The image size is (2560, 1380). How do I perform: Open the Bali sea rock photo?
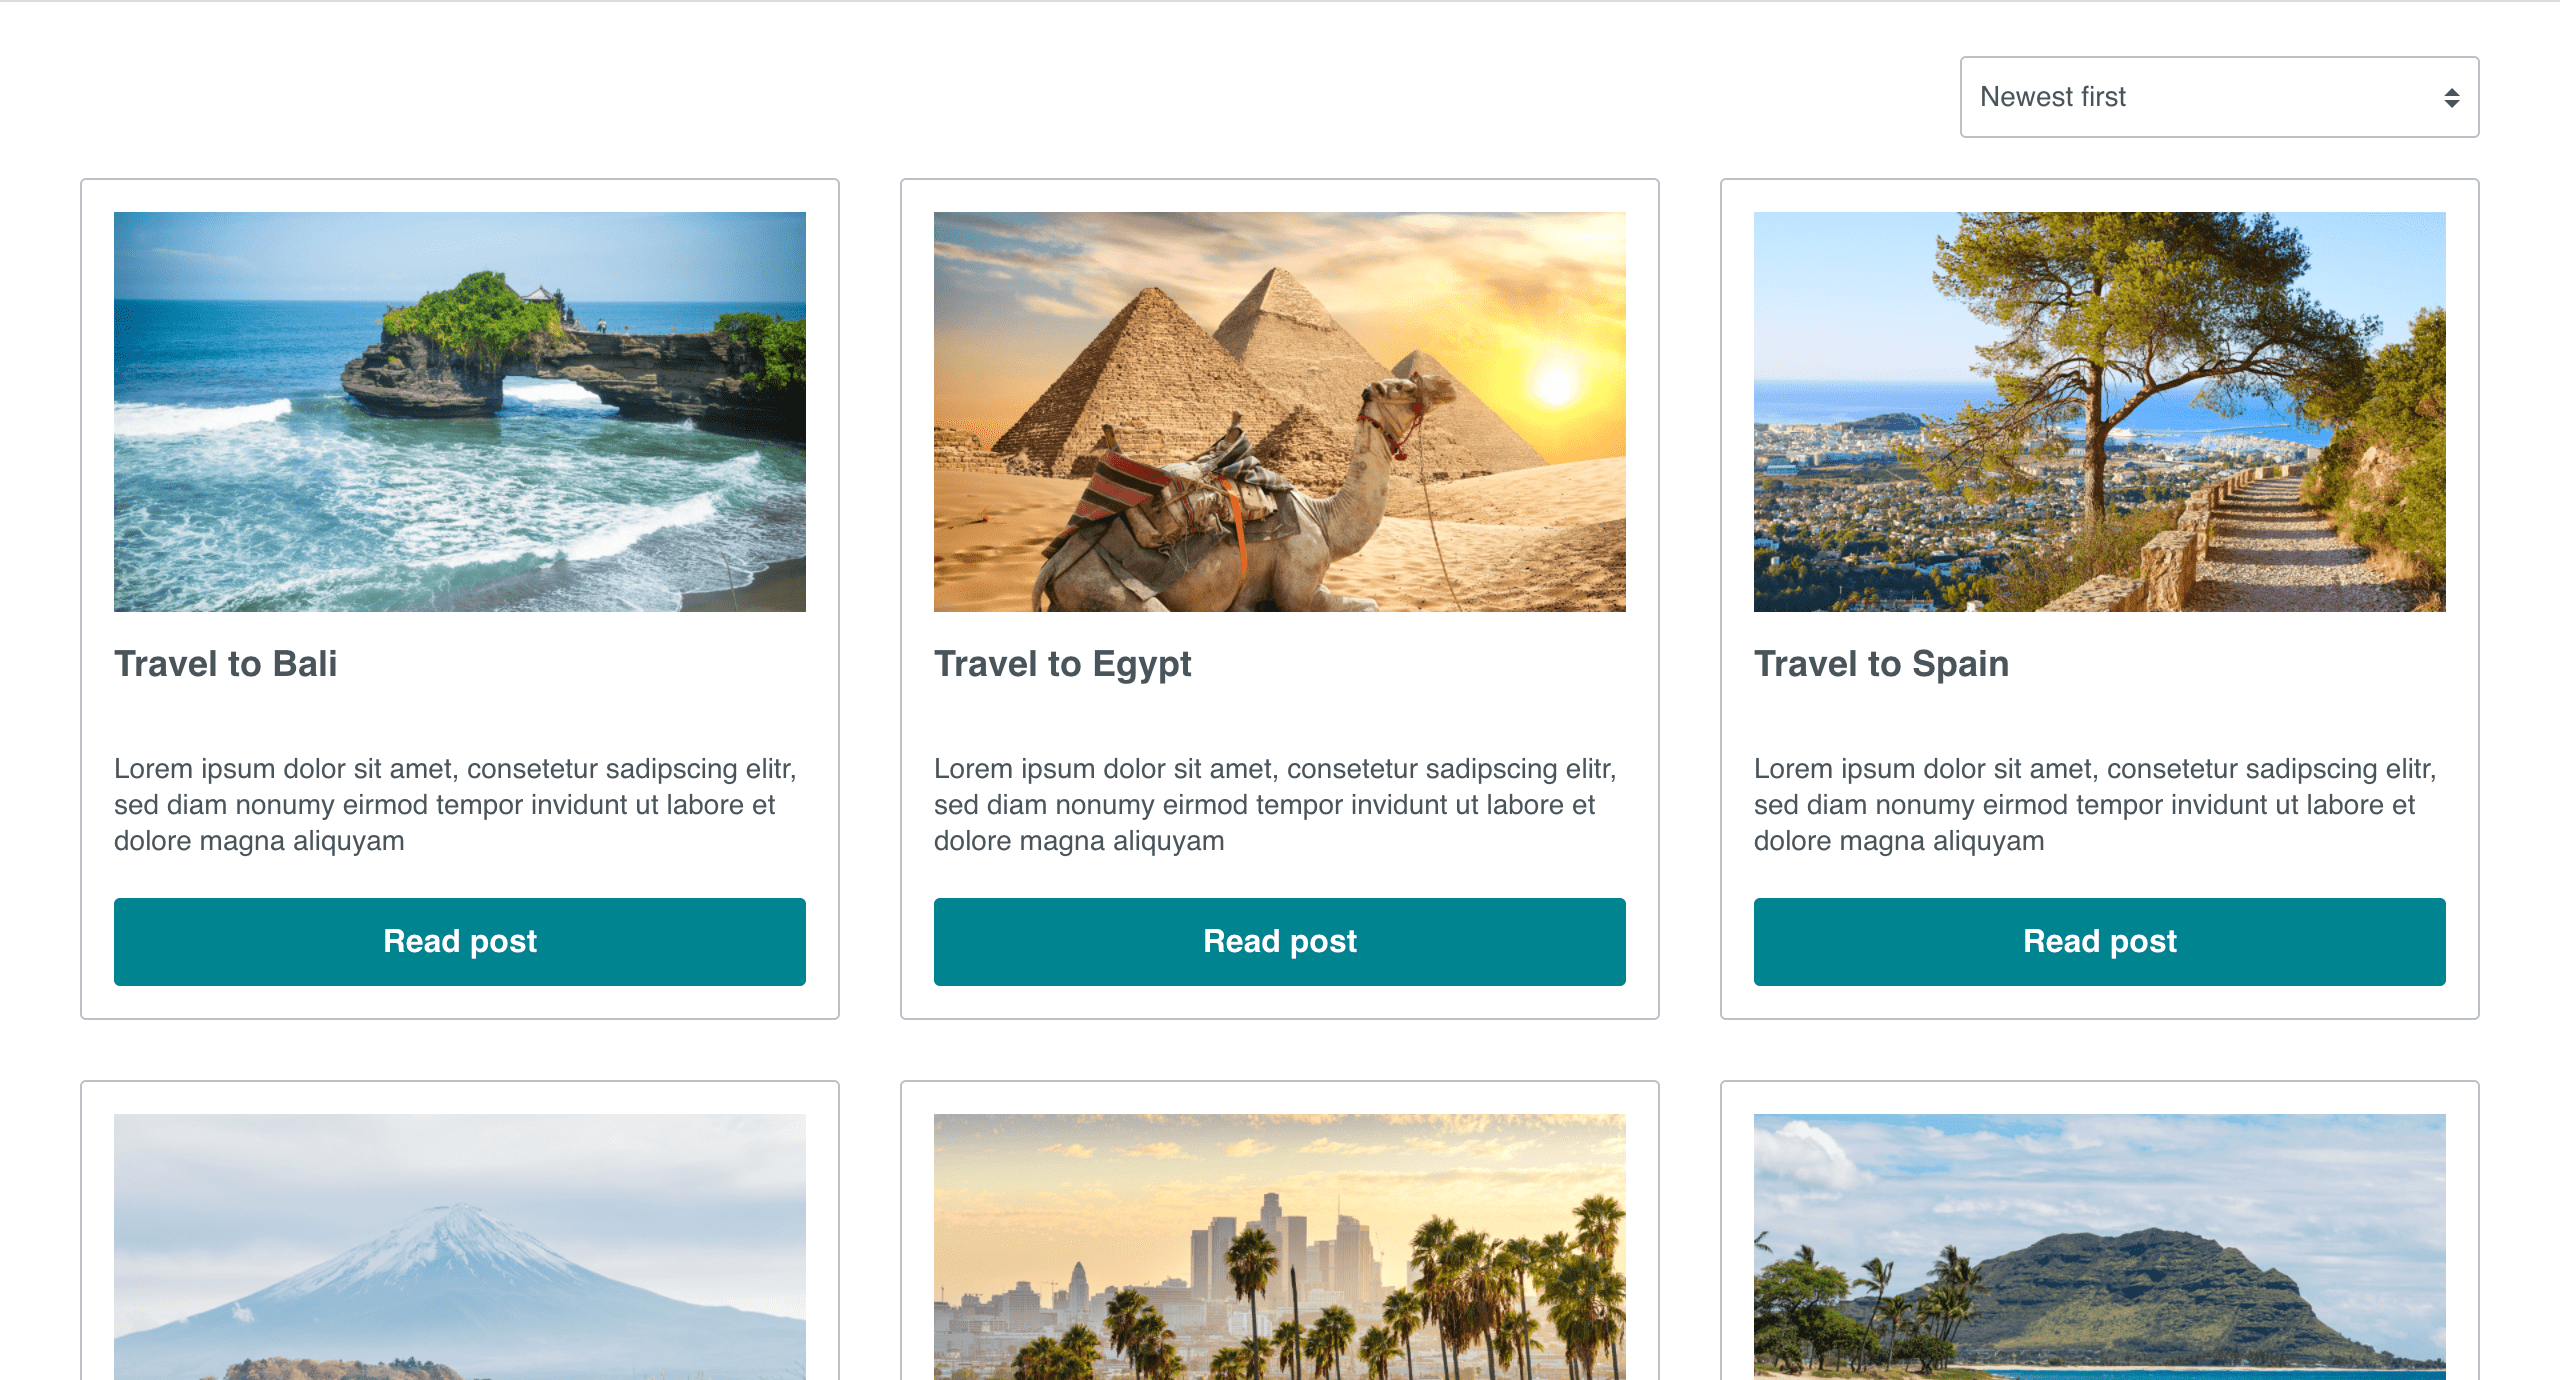point(459,411)
